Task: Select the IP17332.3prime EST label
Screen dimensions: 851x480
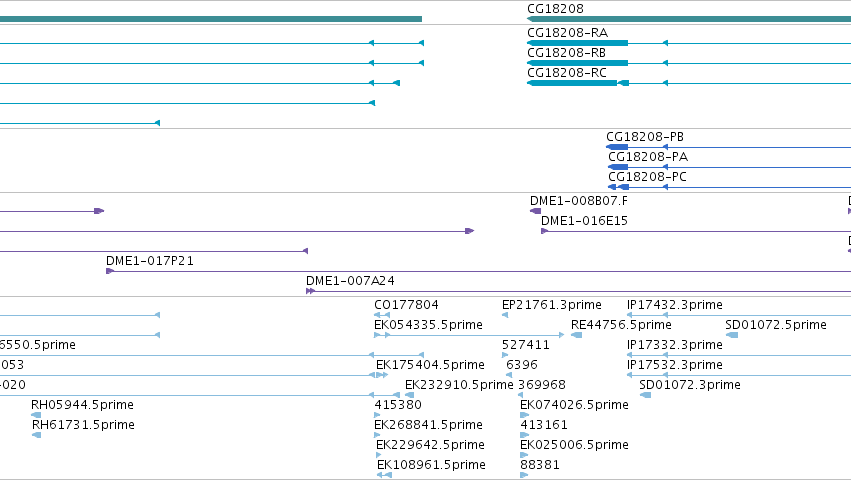Action: [x=675, y=345]
